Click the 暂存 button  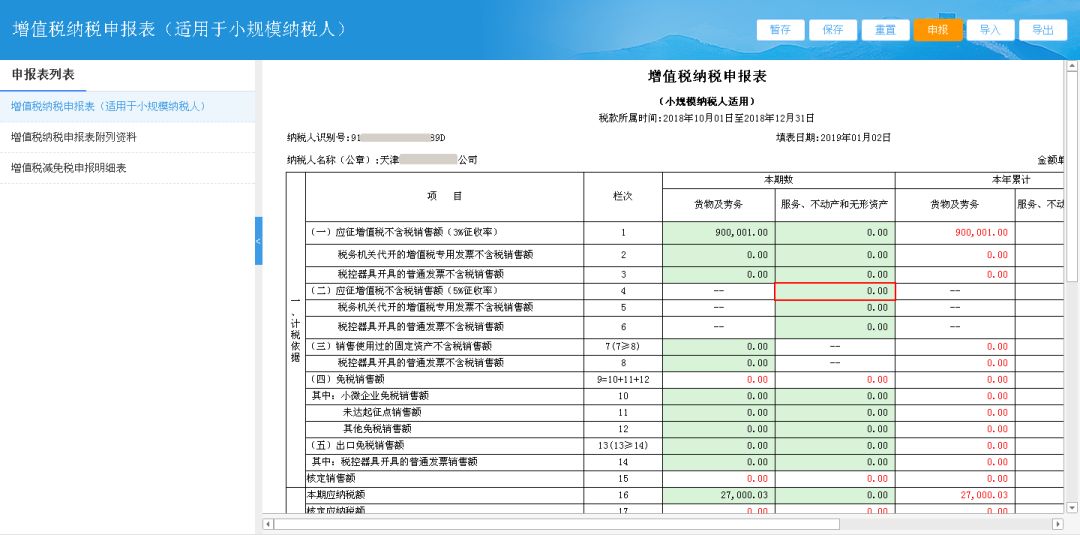tap(780, 30)
